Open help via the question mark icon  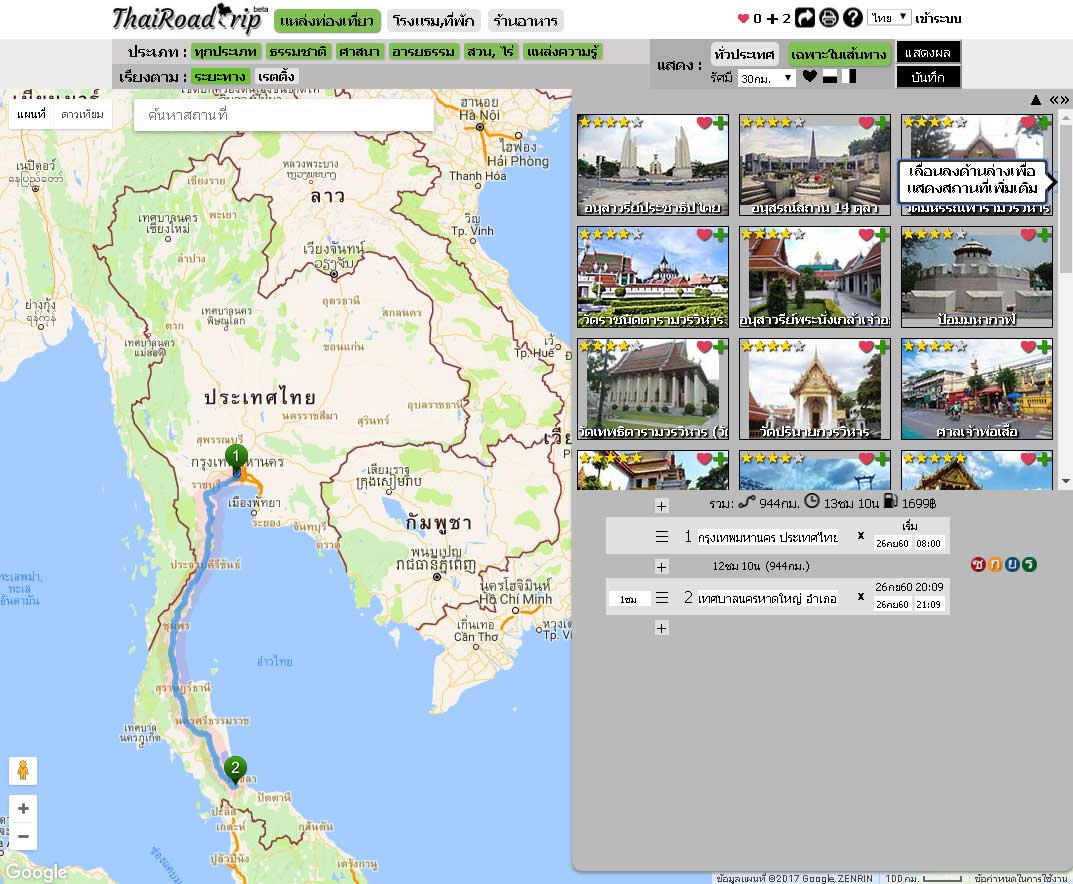(x=853, y=18)
